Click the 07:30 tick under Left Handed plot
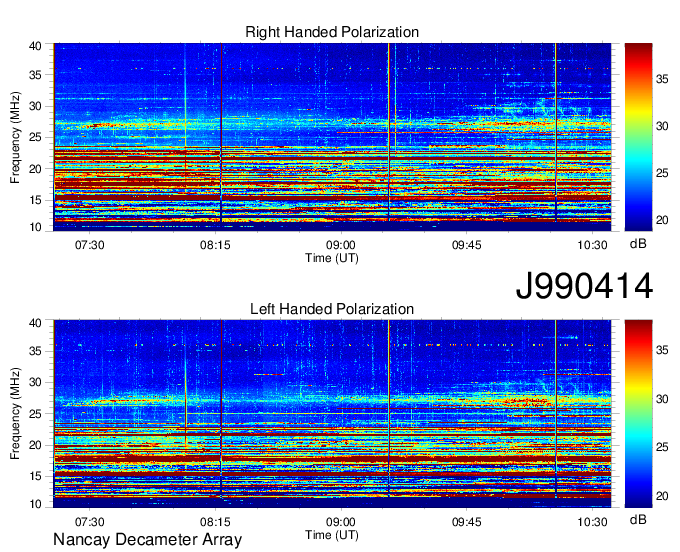The image size is (680, 552). [89, 522]
